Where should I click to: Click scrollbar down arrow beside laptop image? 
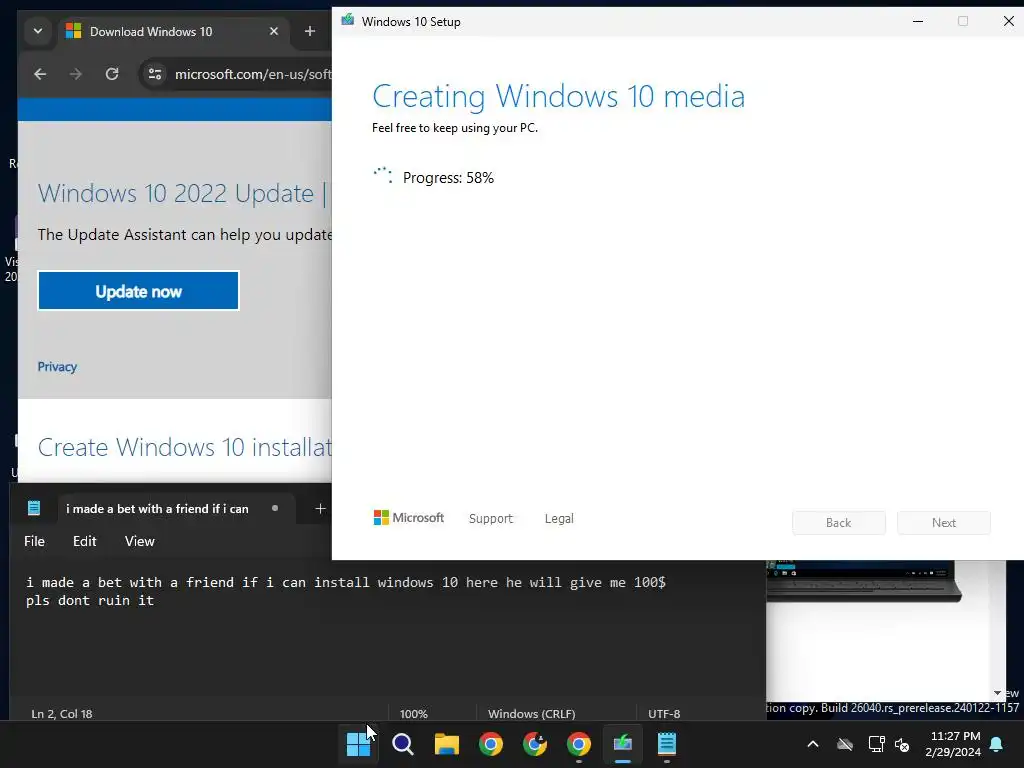tap(997, 692)
